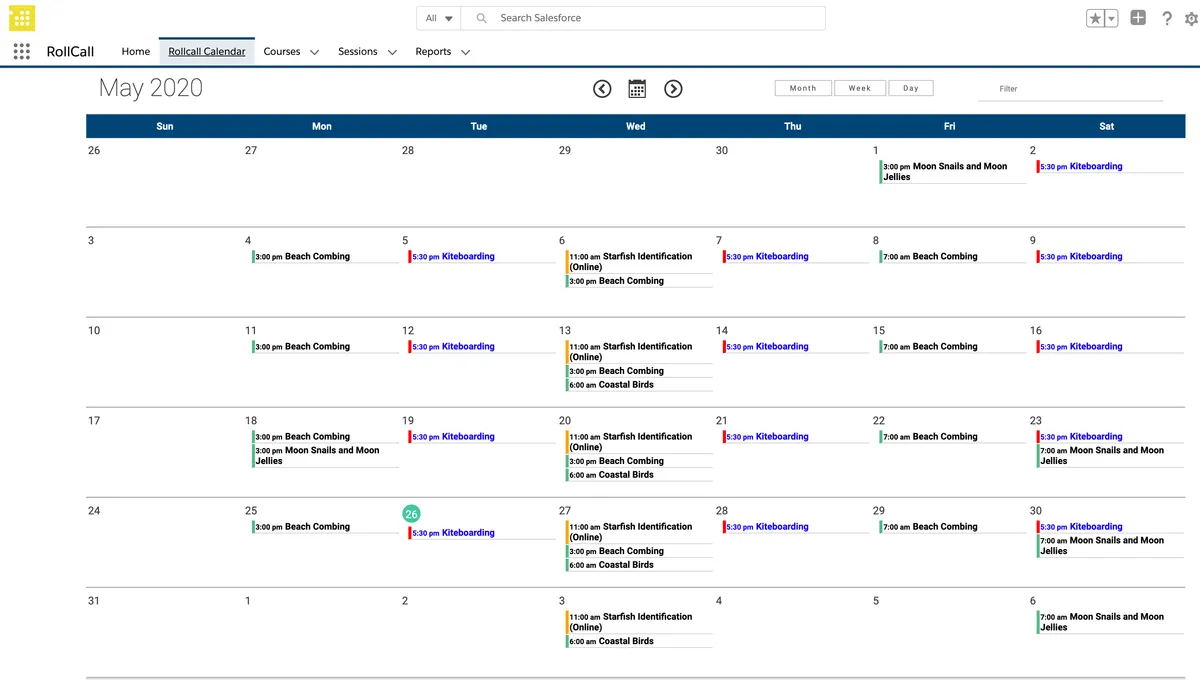Switch to Week view
This screenshot has width=1200, height=686.
tap(860, 88)
